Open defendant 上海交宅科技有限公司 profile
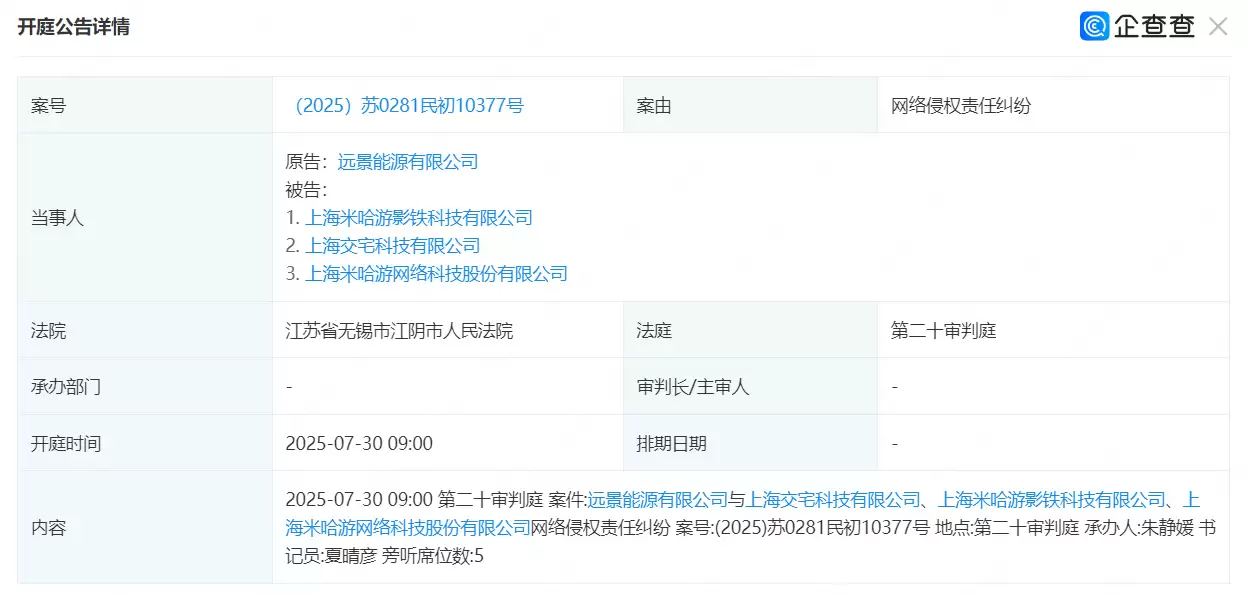Viewport: 1248px width, 595px height. pyautogui.click(x=392, y=245)
